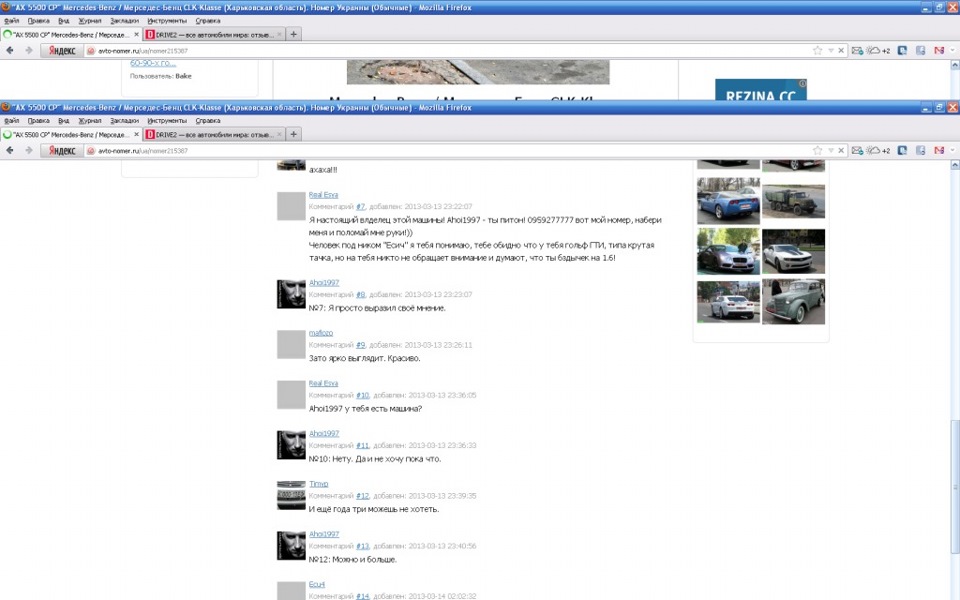Stop page loading in the upper window
Viewport: 960px width, 600px height.
point(841,50)
